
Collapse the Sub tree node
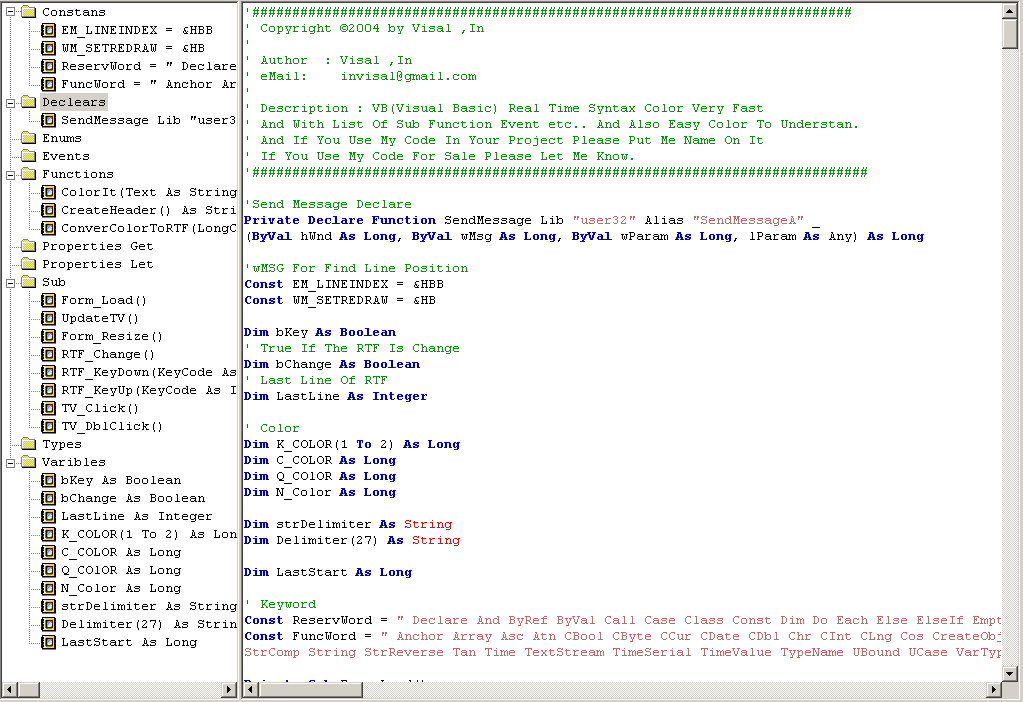[x=9, y=282]
